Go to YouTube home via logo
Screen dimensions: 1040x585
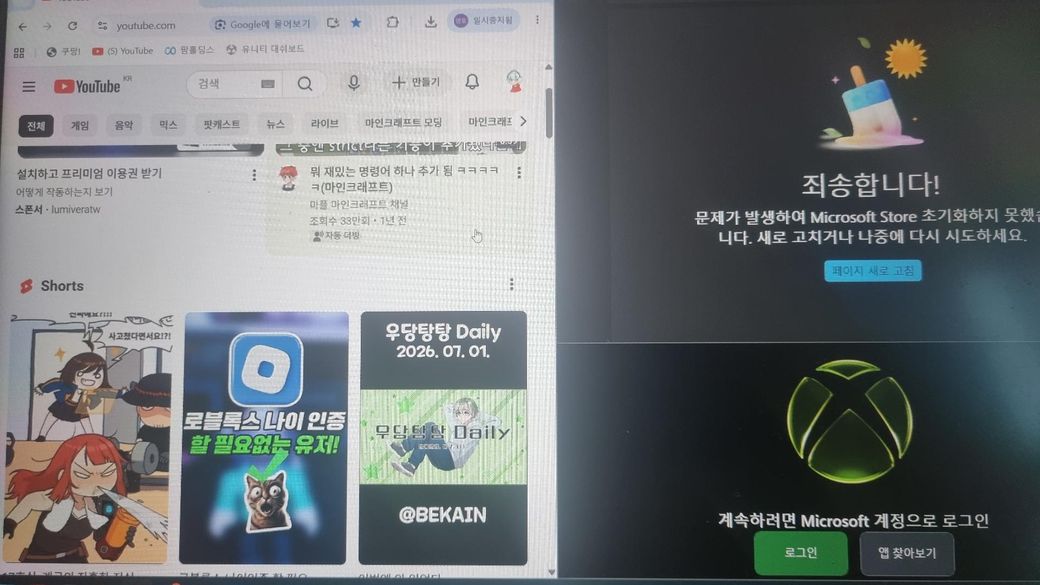click(88, 86)
